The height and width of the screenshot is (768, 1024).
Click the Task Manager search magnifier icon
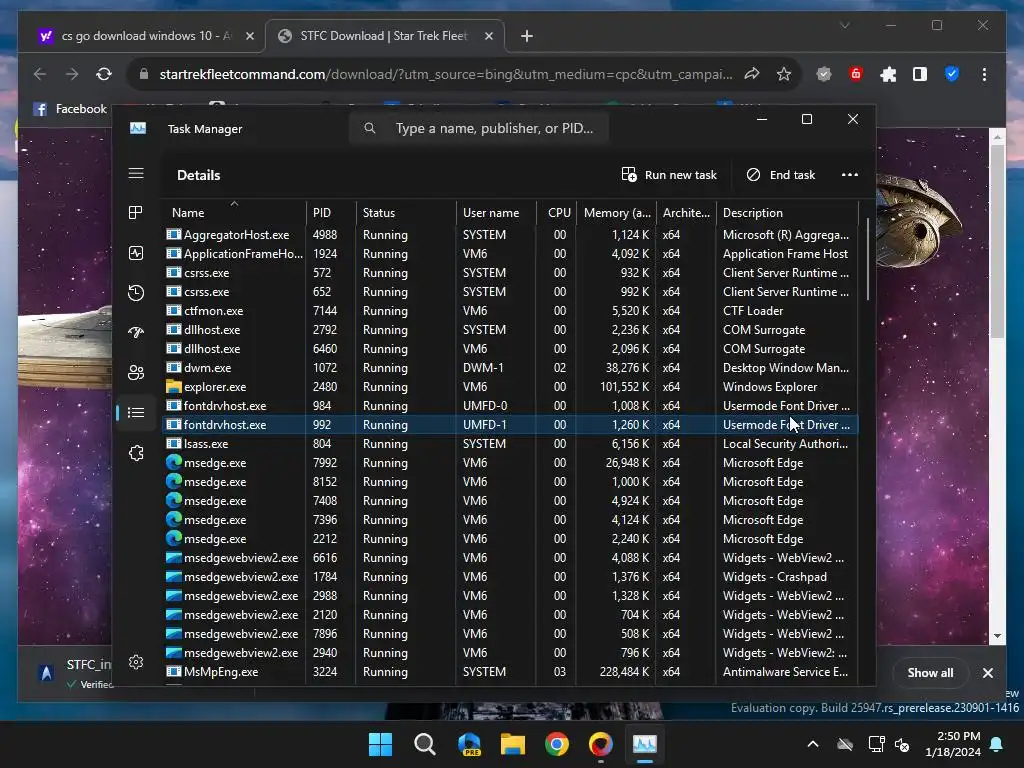(x=370, y=128)
